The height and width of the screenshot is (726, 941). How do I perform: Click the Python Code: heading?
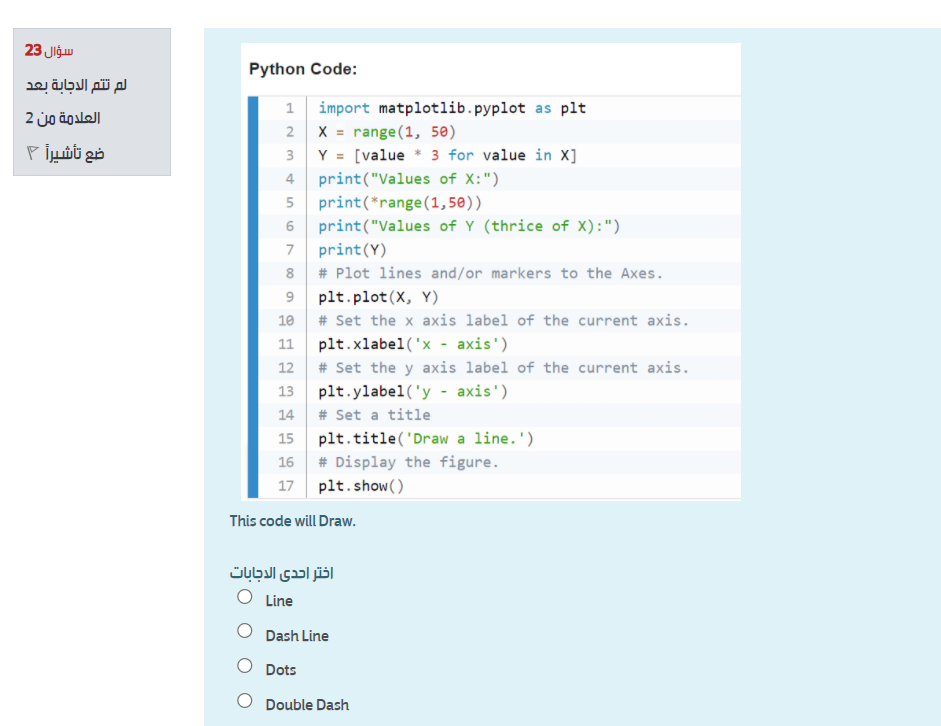coord(303,69)
